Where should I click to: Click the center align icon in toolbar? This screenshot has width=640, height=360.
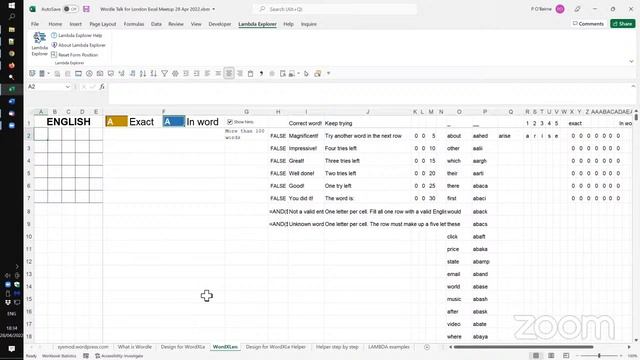[229, 73]
